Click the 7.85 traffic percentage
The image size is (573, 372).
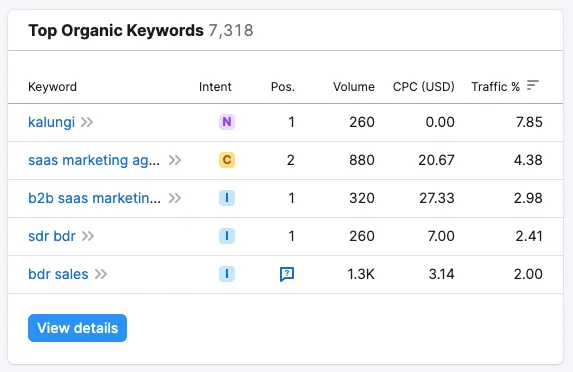pos(529,122)
